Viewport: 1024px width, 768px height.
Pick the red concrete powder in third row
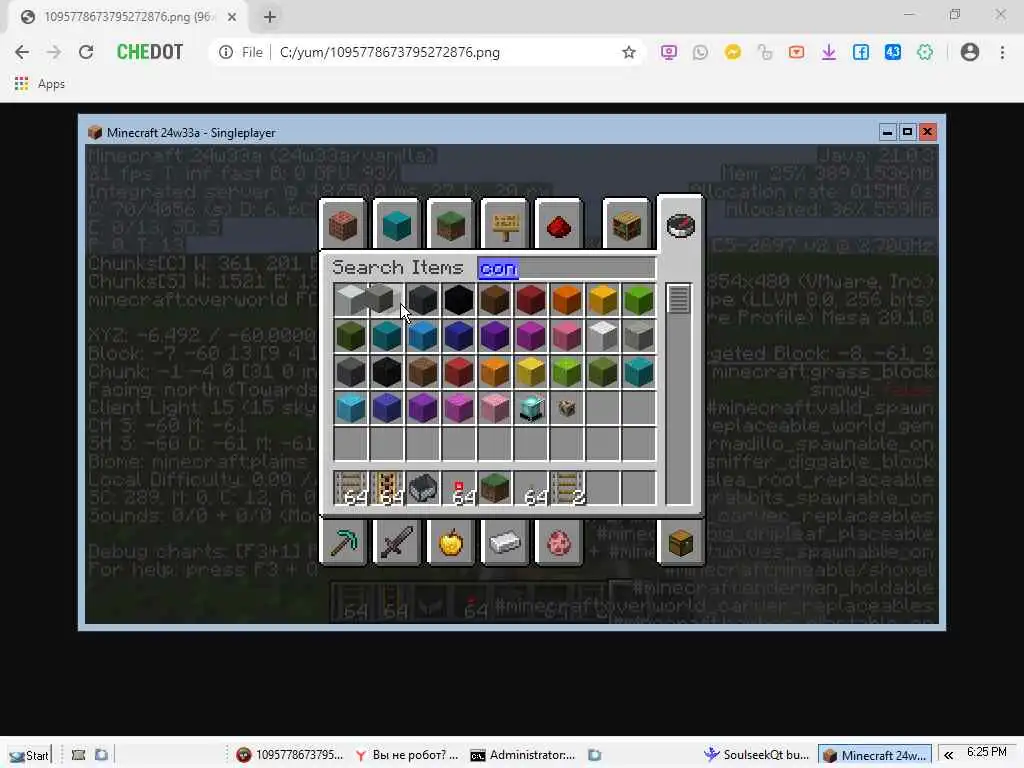[x=458, y=372]
